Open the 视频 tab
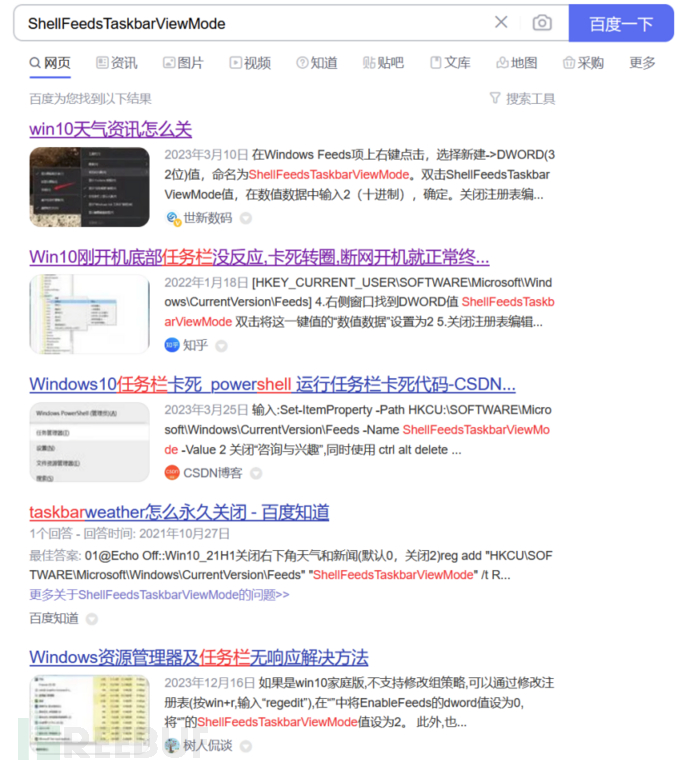Viewport: 690px width, 767px height. tap(250, 63)
